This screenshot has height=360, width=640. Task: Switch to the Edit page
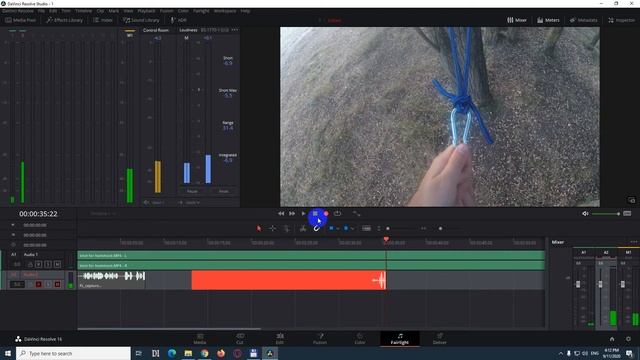click(x=280, y=339)
